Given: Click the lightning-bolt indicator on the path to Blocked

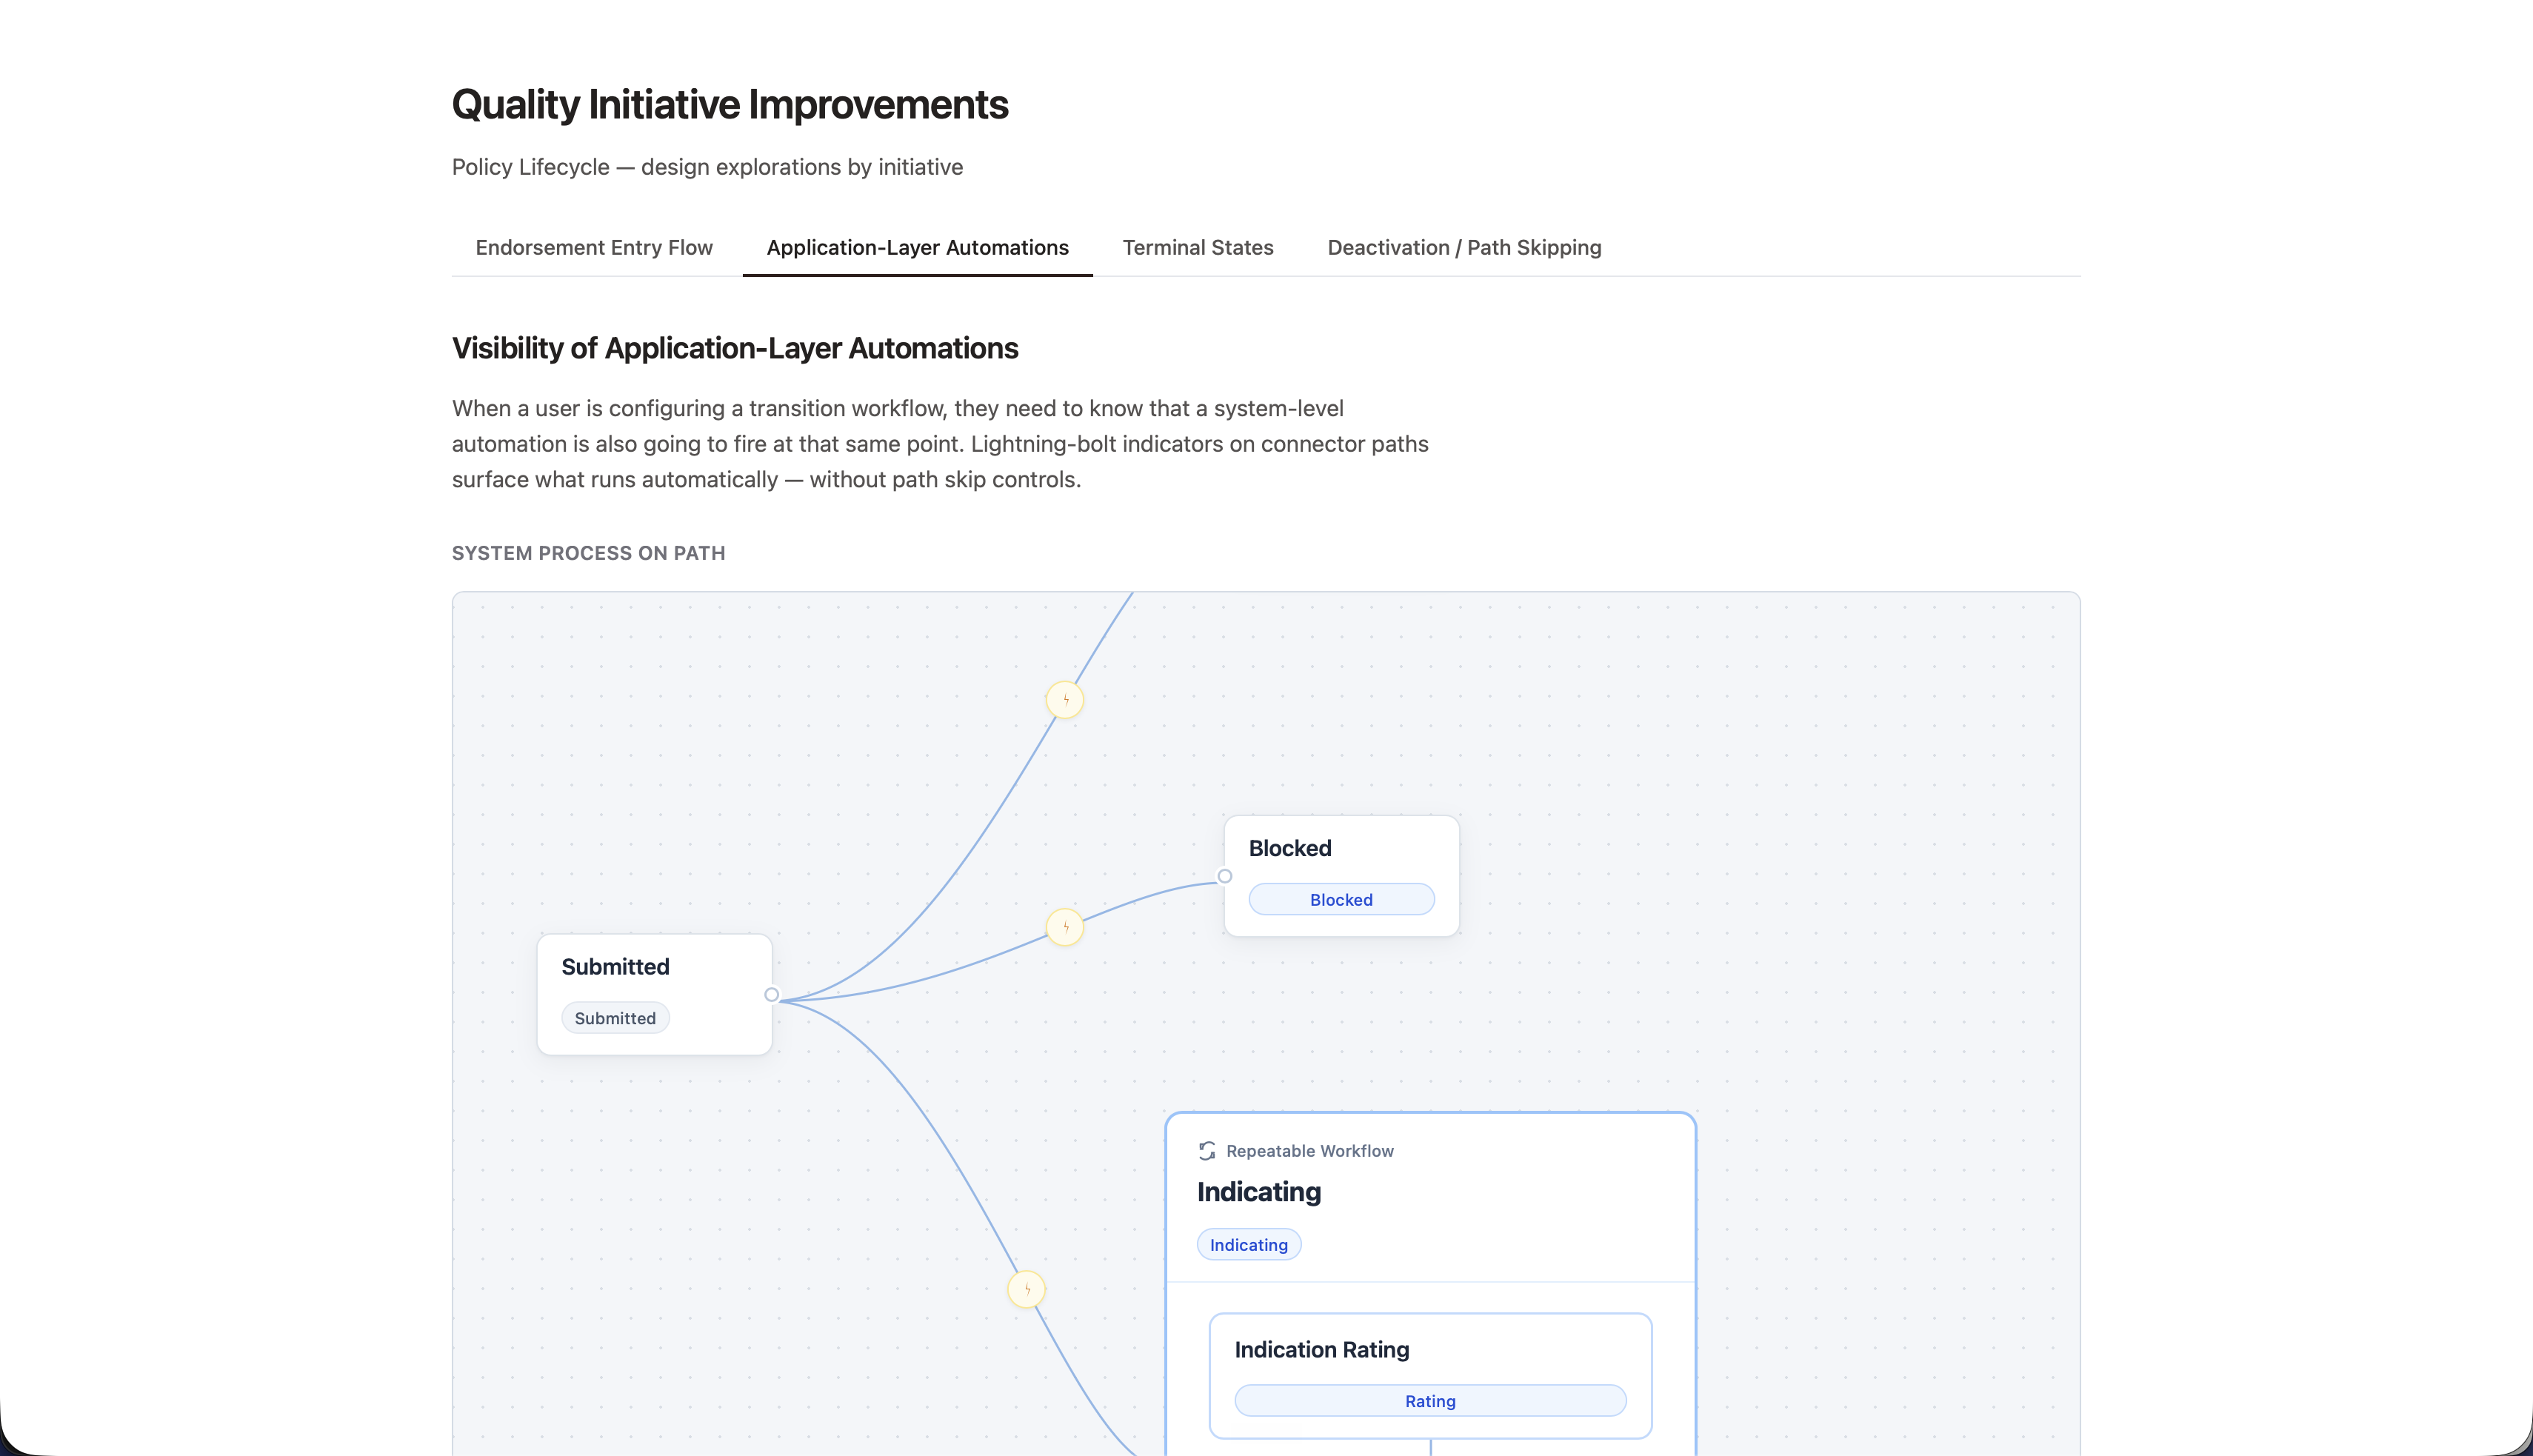Looking at the screenshot, I should coord(1065,927).
